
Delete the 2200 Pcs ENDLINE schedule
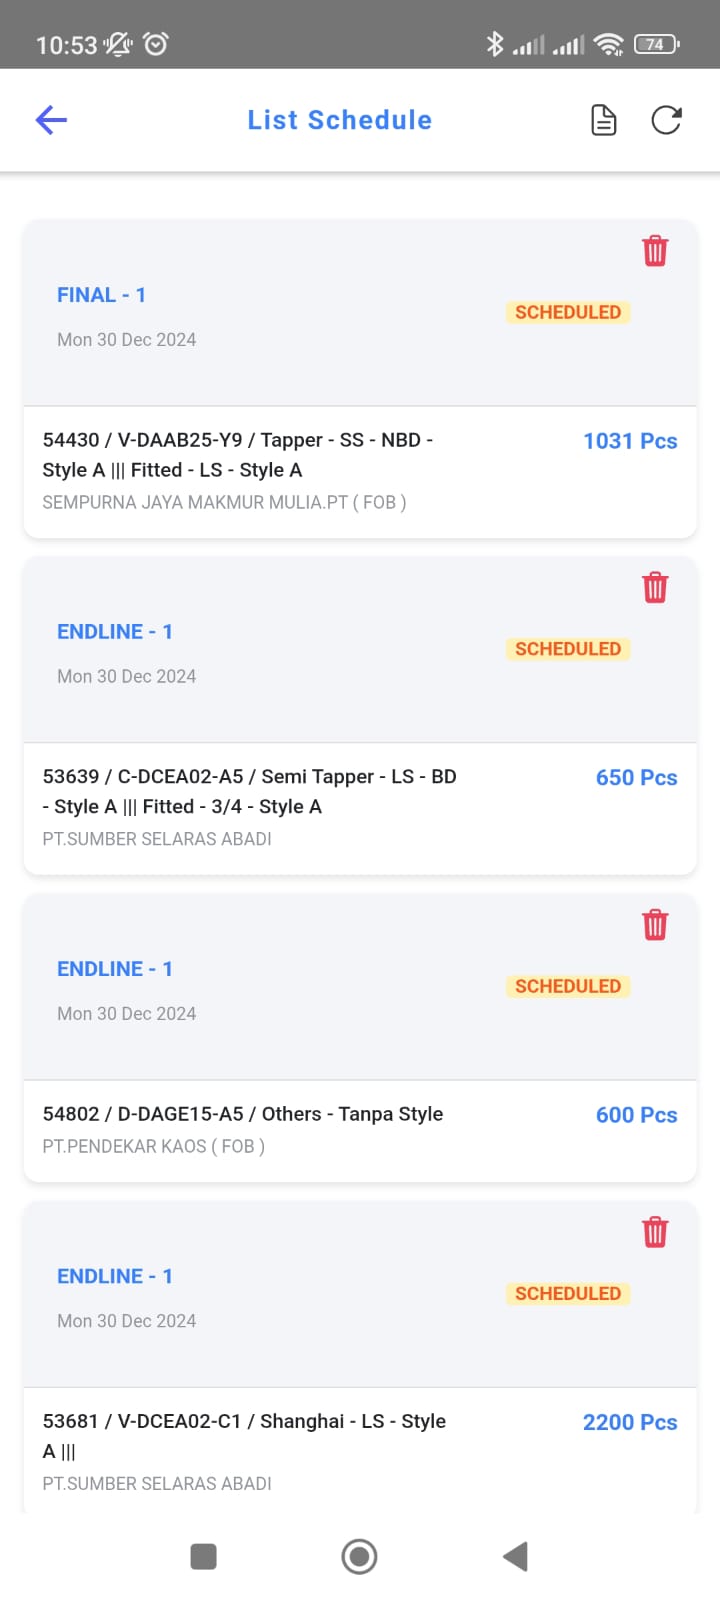[655, 1232]
